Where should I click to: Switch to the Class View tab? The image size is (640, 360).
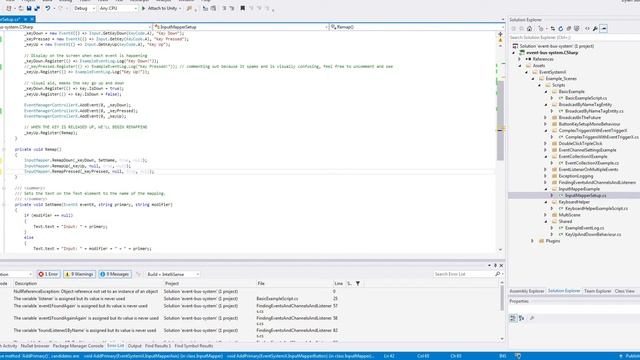[625, 291]
